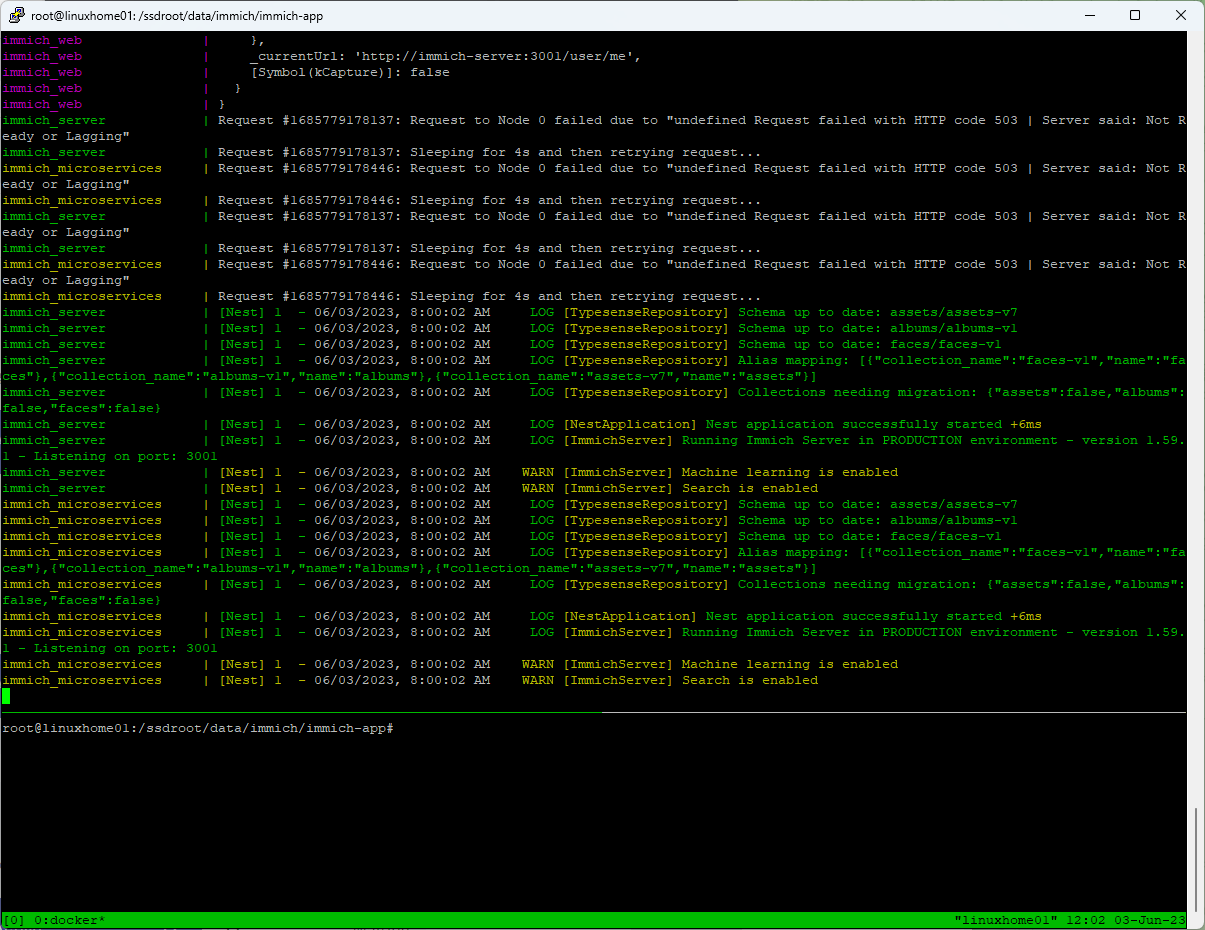Click the _currentUrl immich-server:3001/user/me line
The width and height of the screenshot is (1205, 930).
(x=446, y=56)
